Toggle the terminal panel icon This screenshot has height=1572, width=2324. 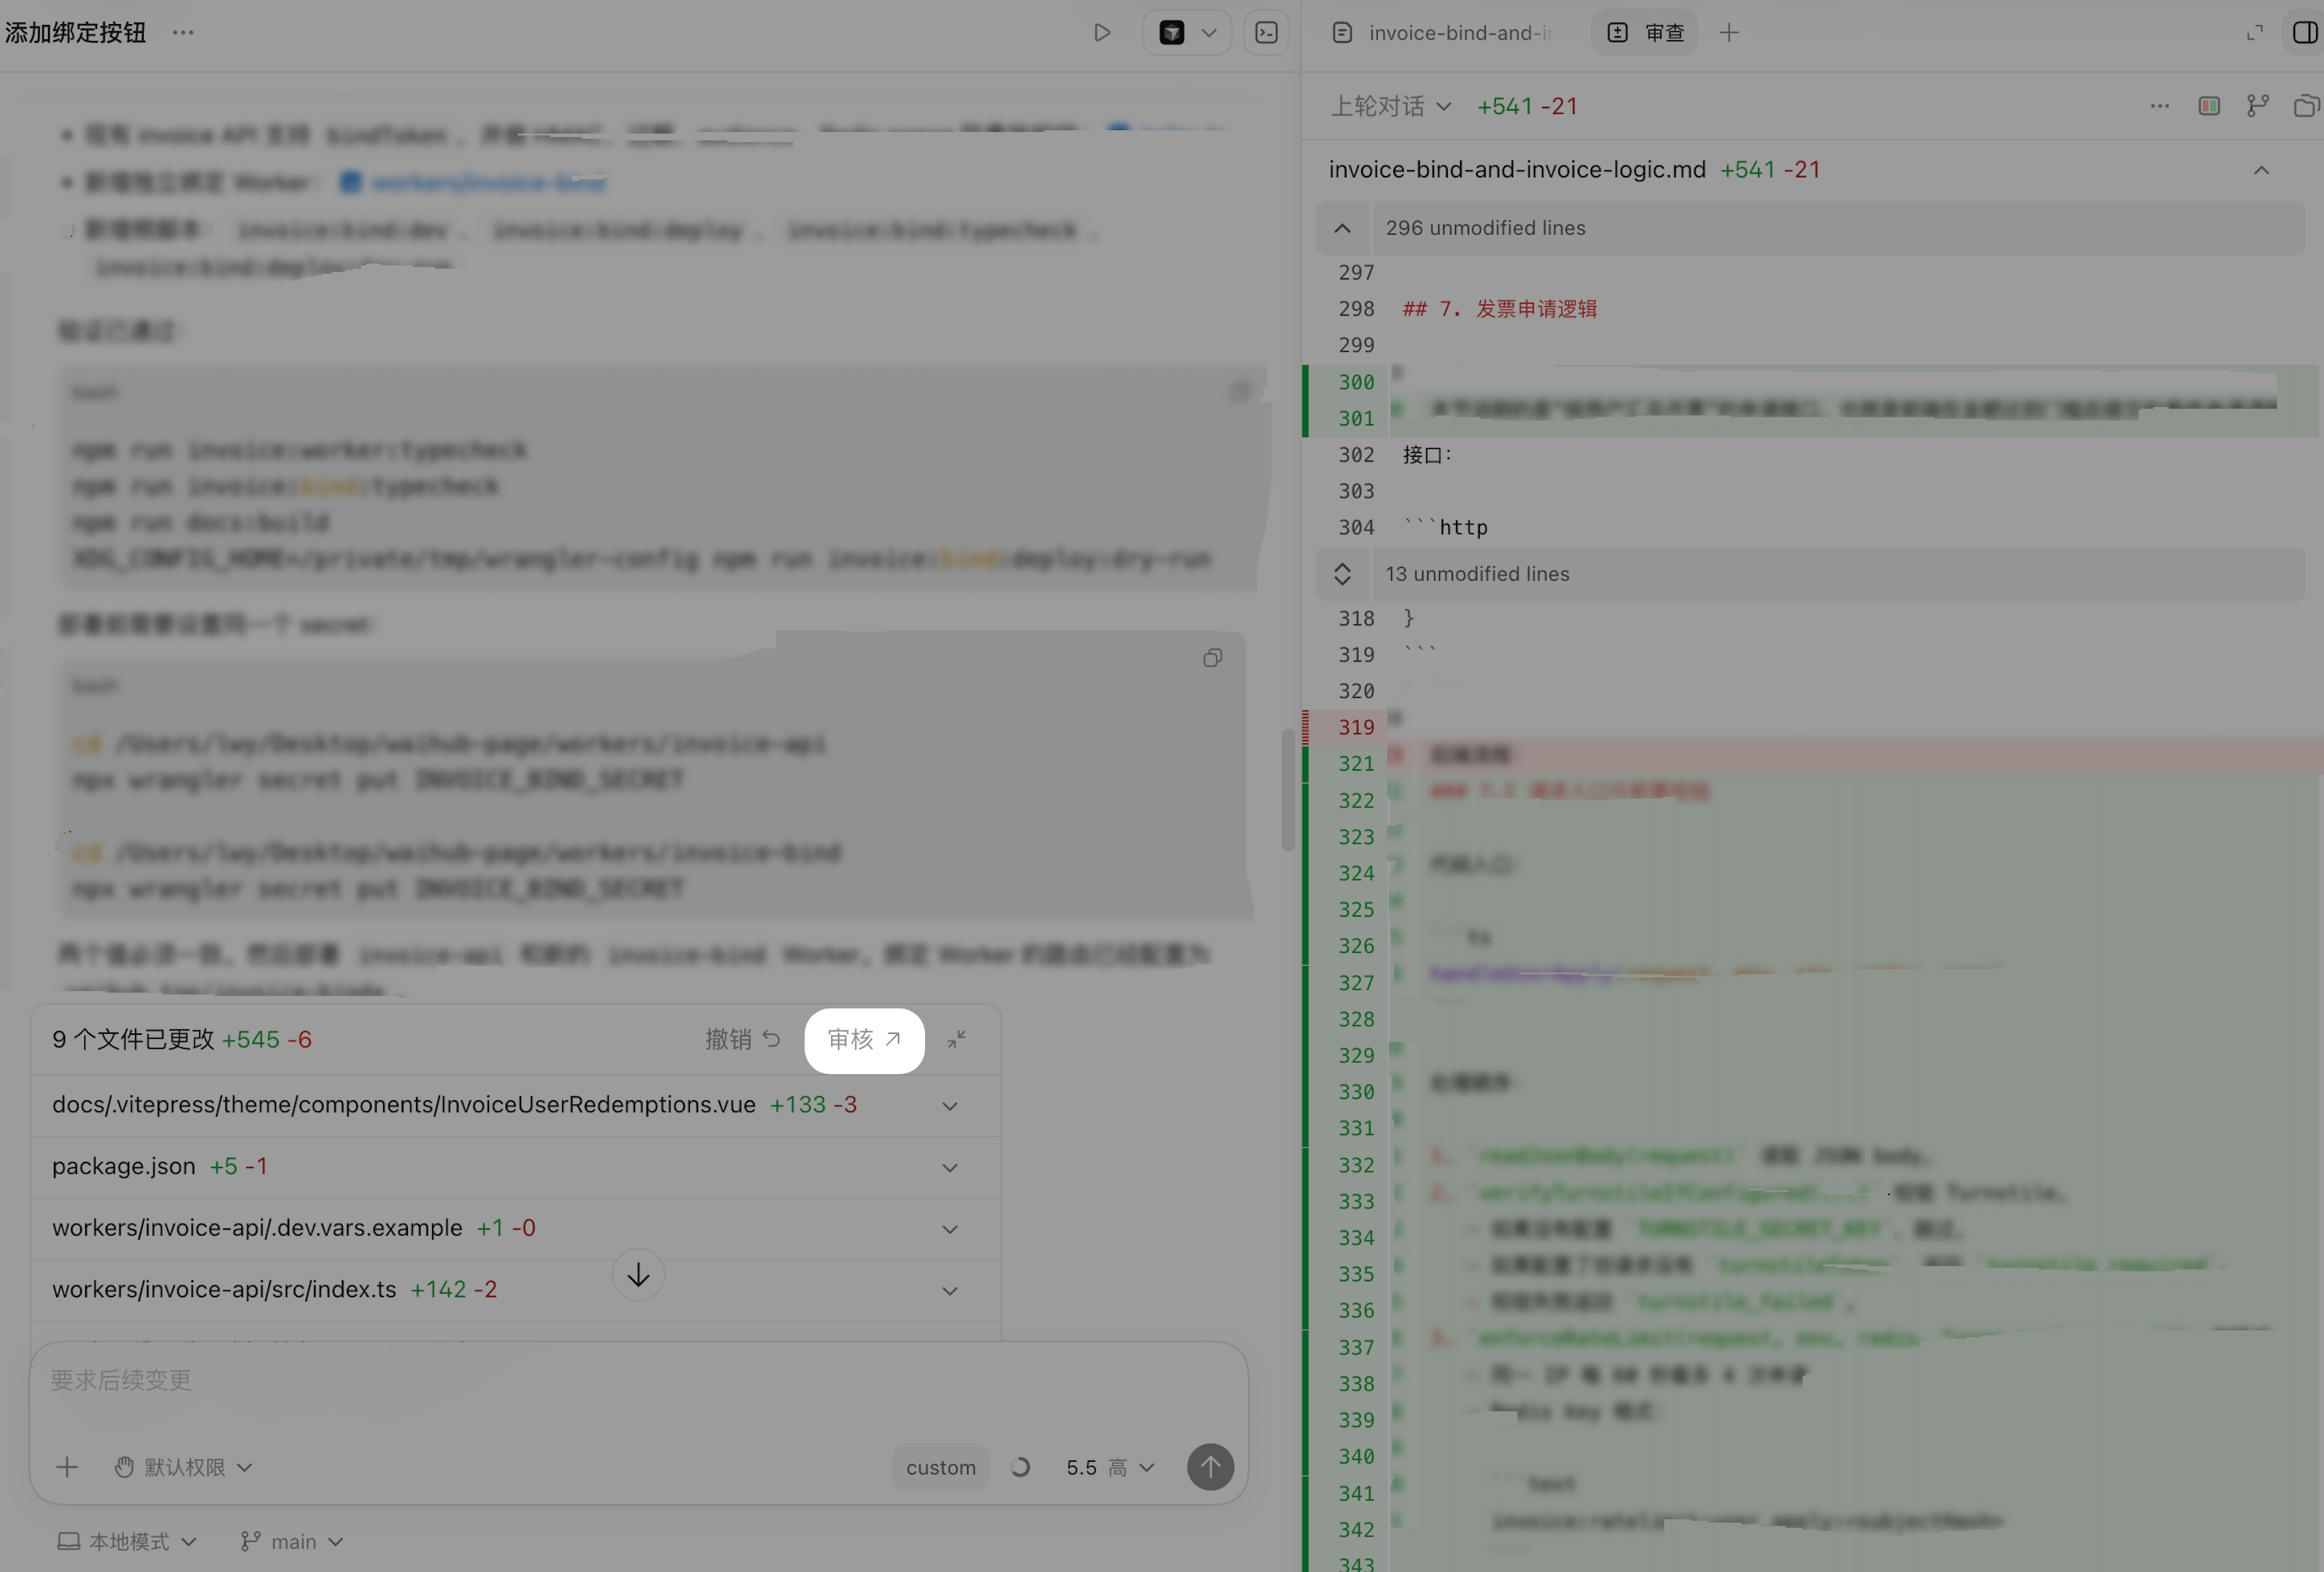(1266, 33)
